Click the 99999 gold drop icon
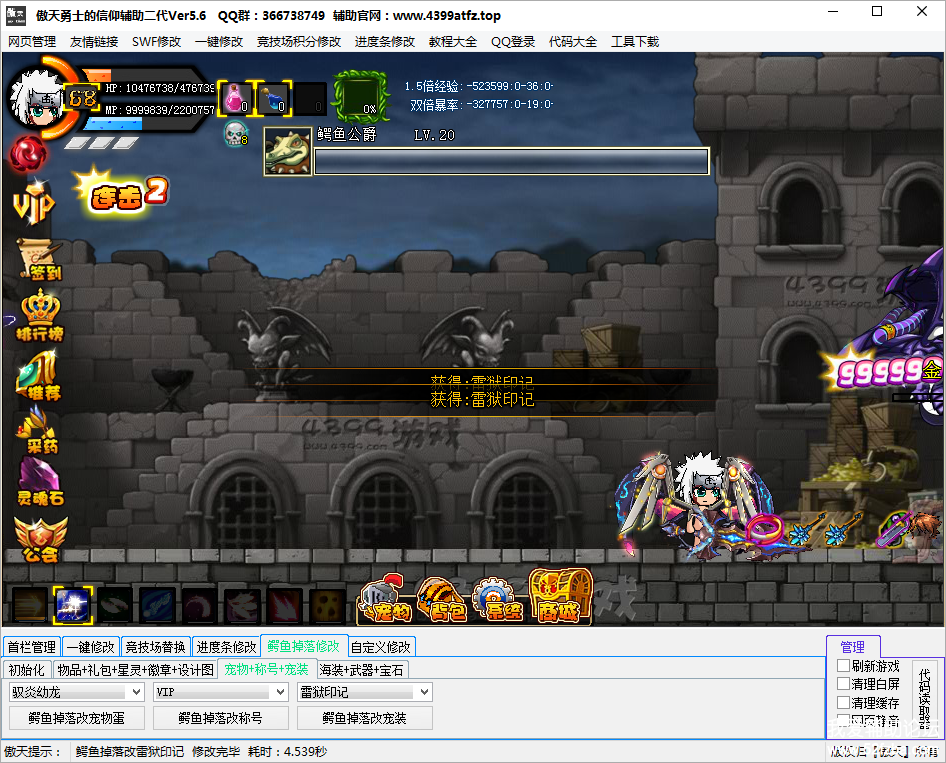Screen dimensions: 946x763 884,370
